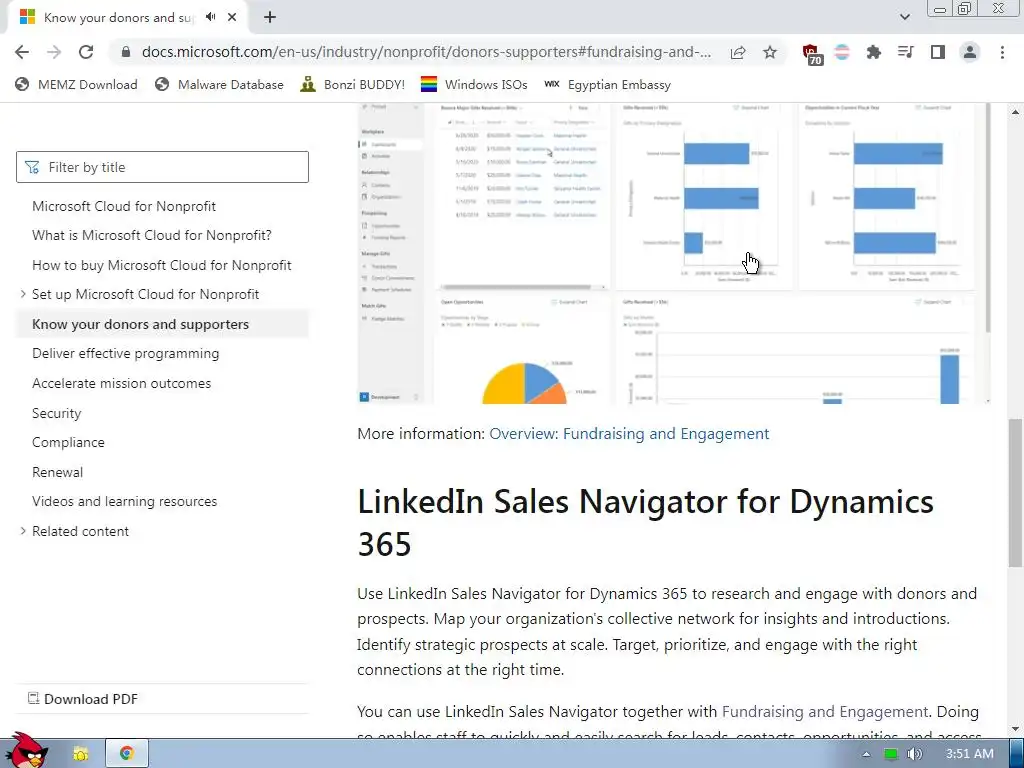Image resolution: width=1024 pixels, height=768 pixels.
Task: Click the 3:51 AM taskbar clock
Action: point(970,754)
